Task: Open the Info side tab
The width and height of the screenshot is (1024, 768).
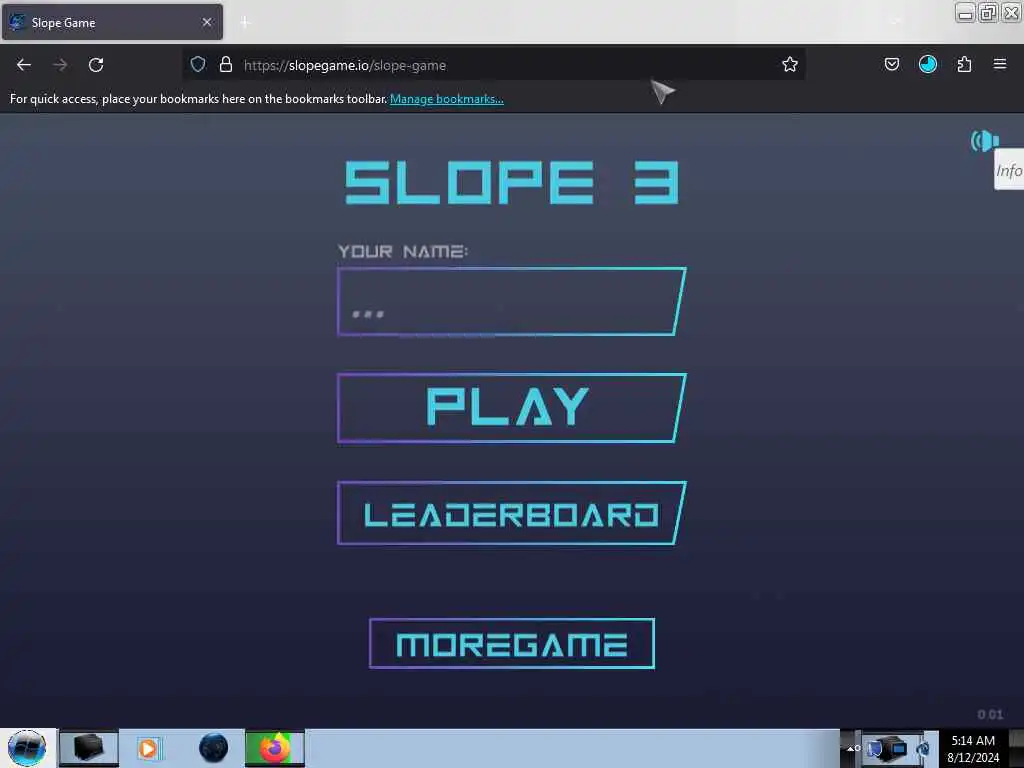Action: coord(1009,170)
